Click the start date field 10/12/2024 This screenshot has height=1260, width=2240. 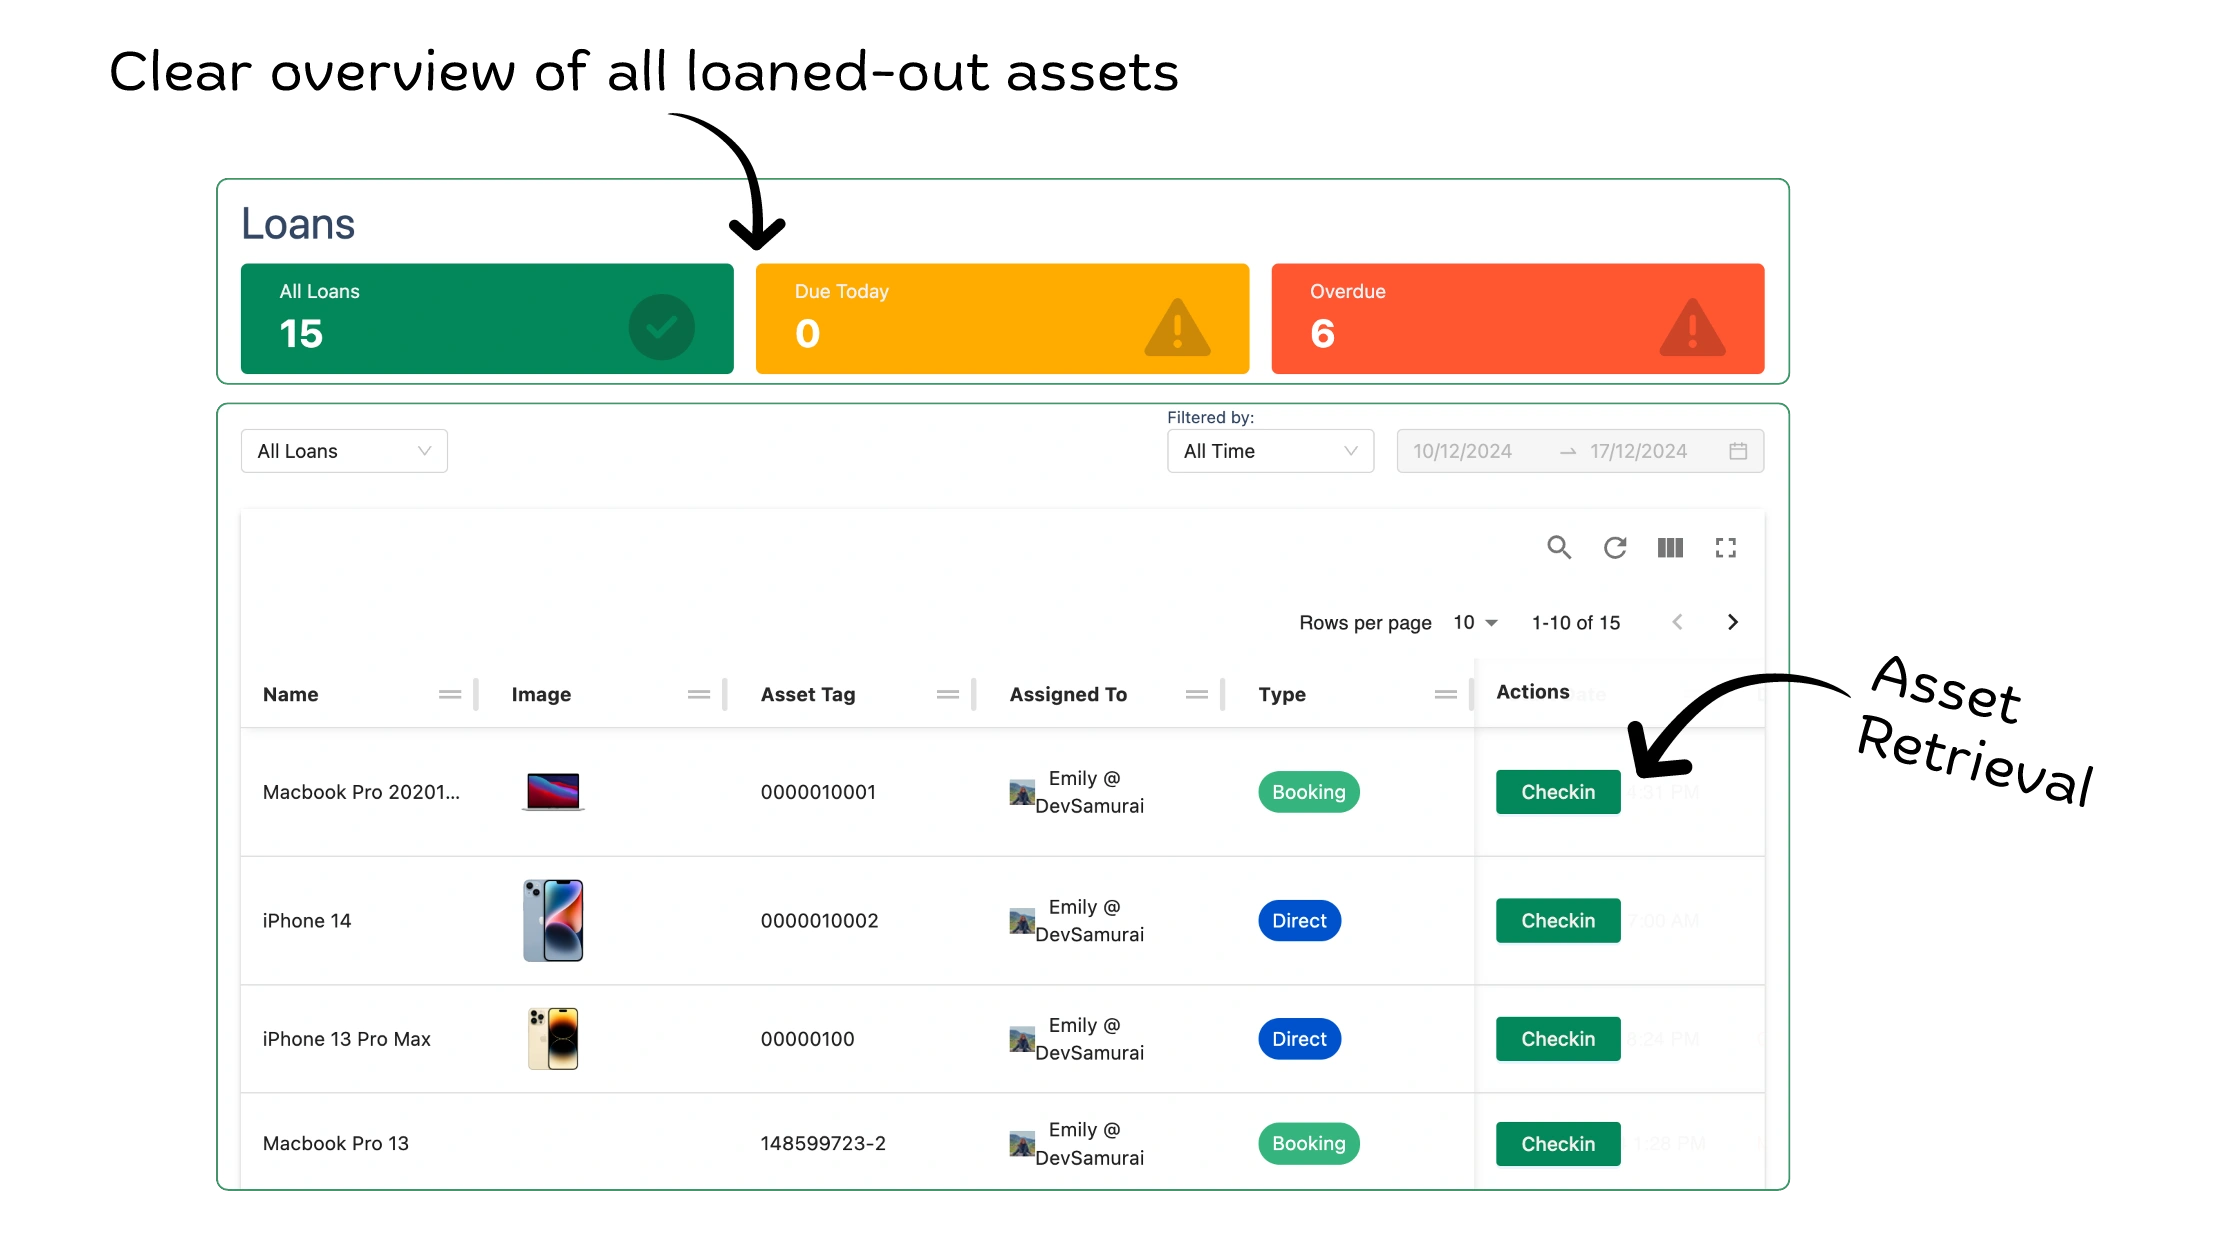click(1462, 451)
